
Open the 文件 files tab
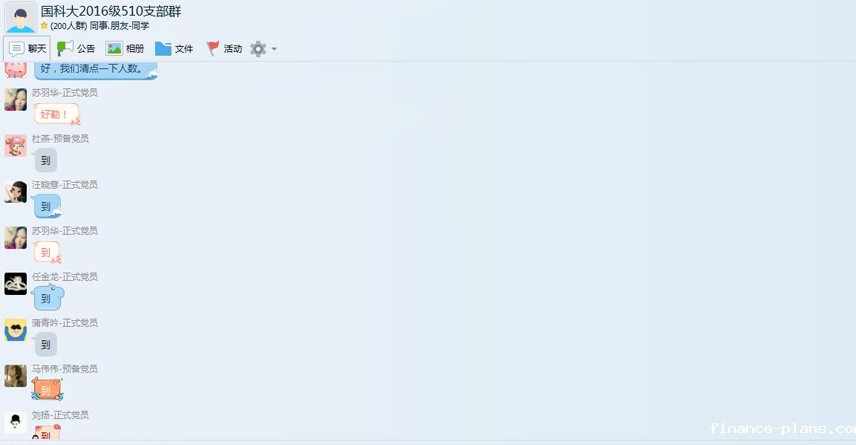coord(174,49)
